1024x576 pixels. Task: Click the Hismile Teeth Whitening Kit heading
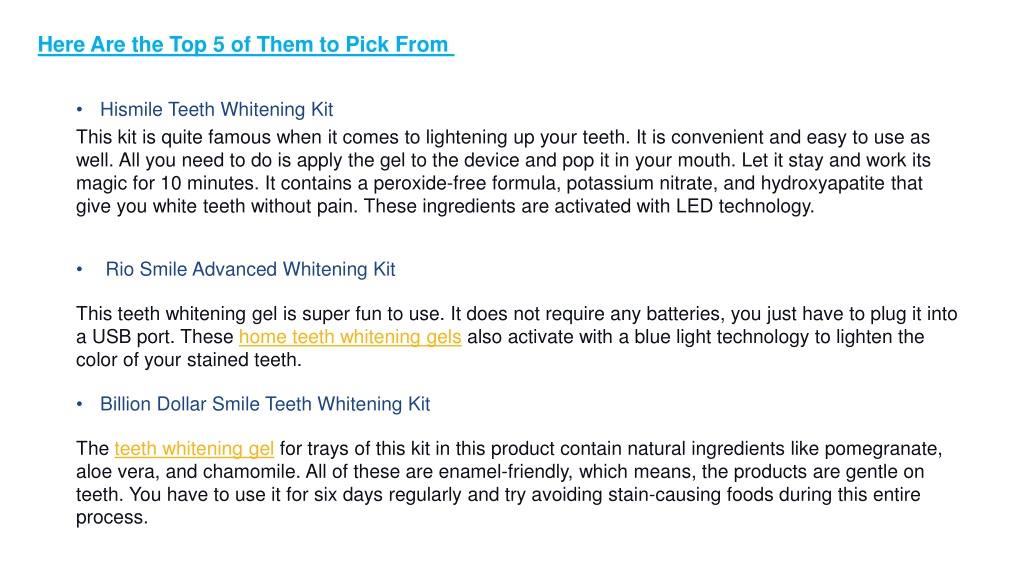(217, 109)
